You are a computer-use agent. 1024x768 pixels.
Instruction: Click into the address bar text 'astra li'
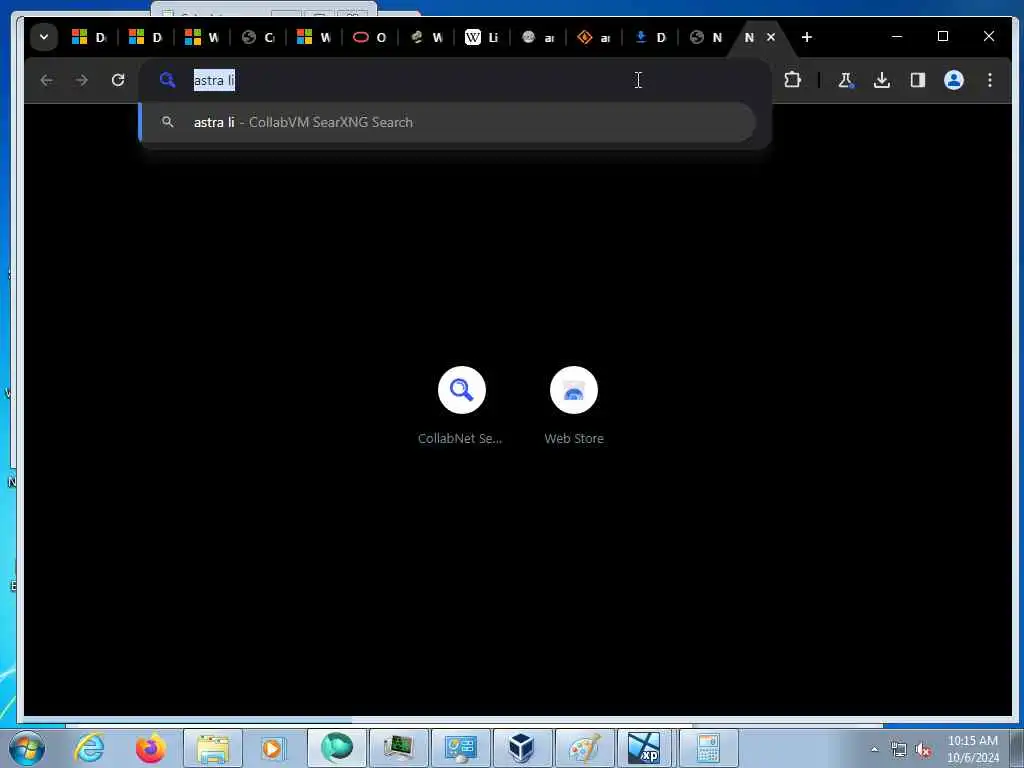[214, 80]
